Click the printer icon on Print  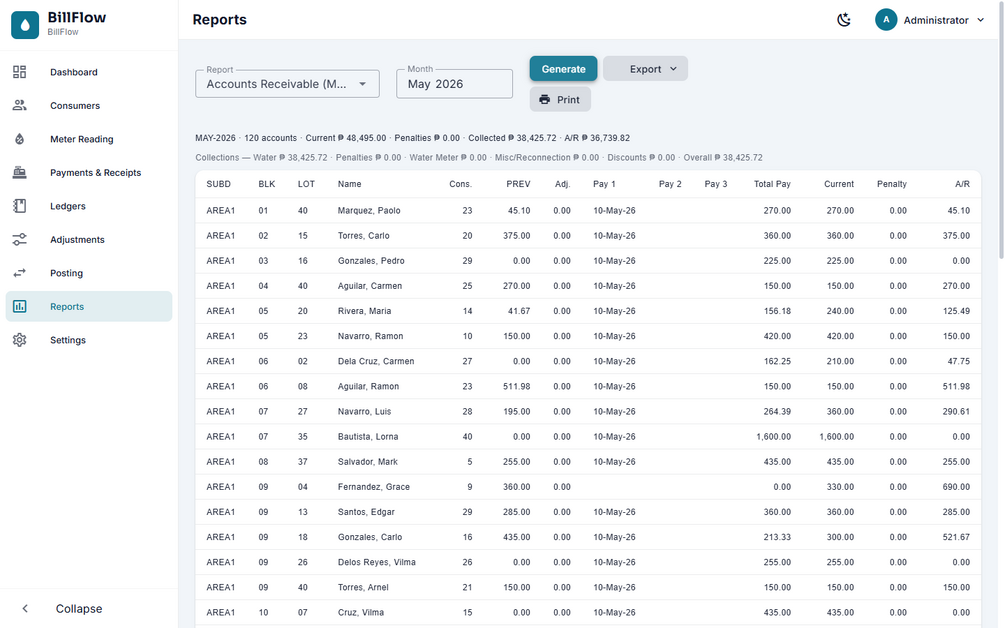click(x=545, y=99)
